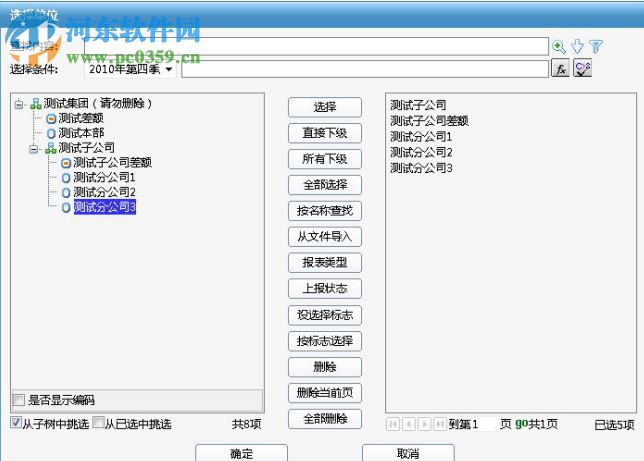Collapse the 测试集团 tree node

19,104
